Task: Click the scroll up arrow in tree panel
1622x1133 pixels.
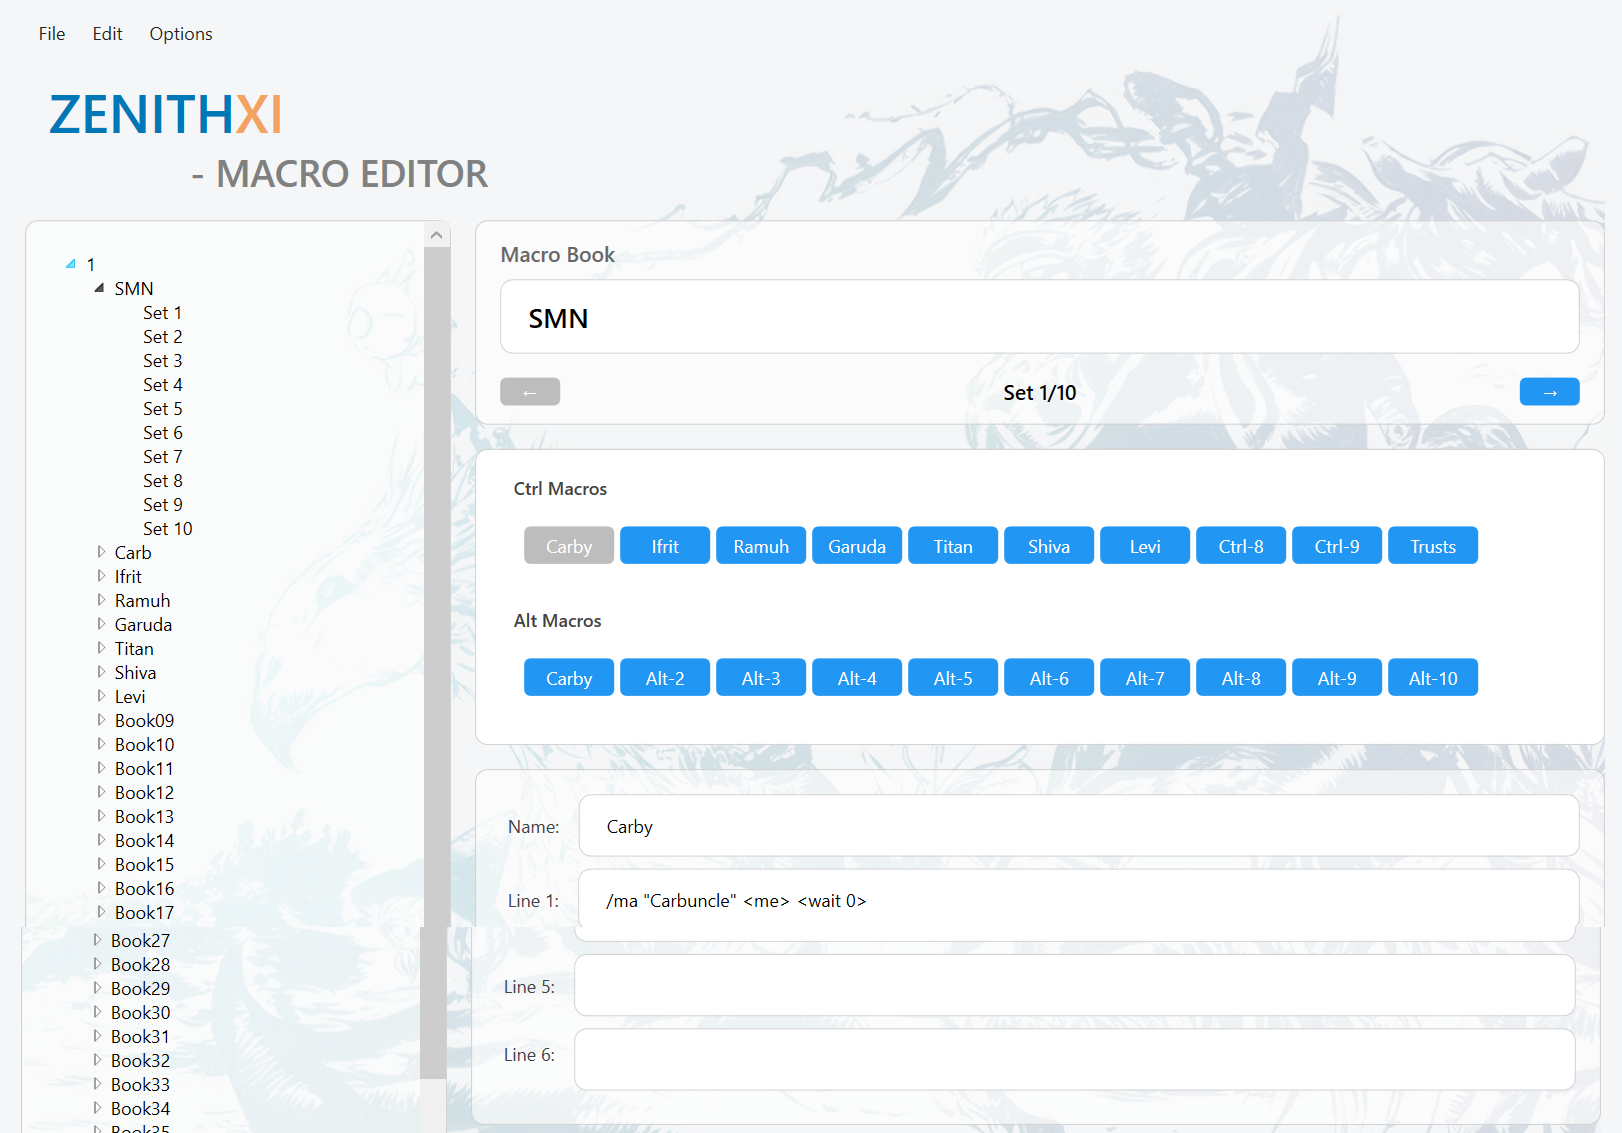Action: pyautogui.click(x=436, y=236)
